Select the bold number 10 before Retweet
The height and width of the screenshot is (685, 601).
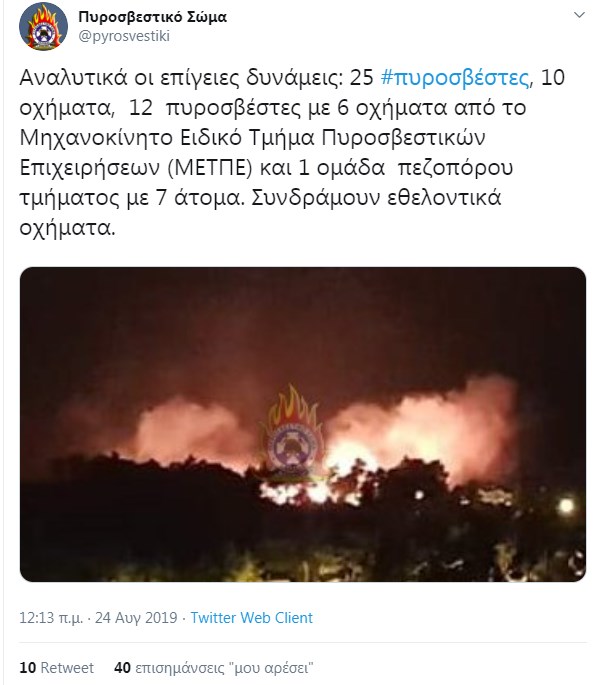tap(28, 668)
